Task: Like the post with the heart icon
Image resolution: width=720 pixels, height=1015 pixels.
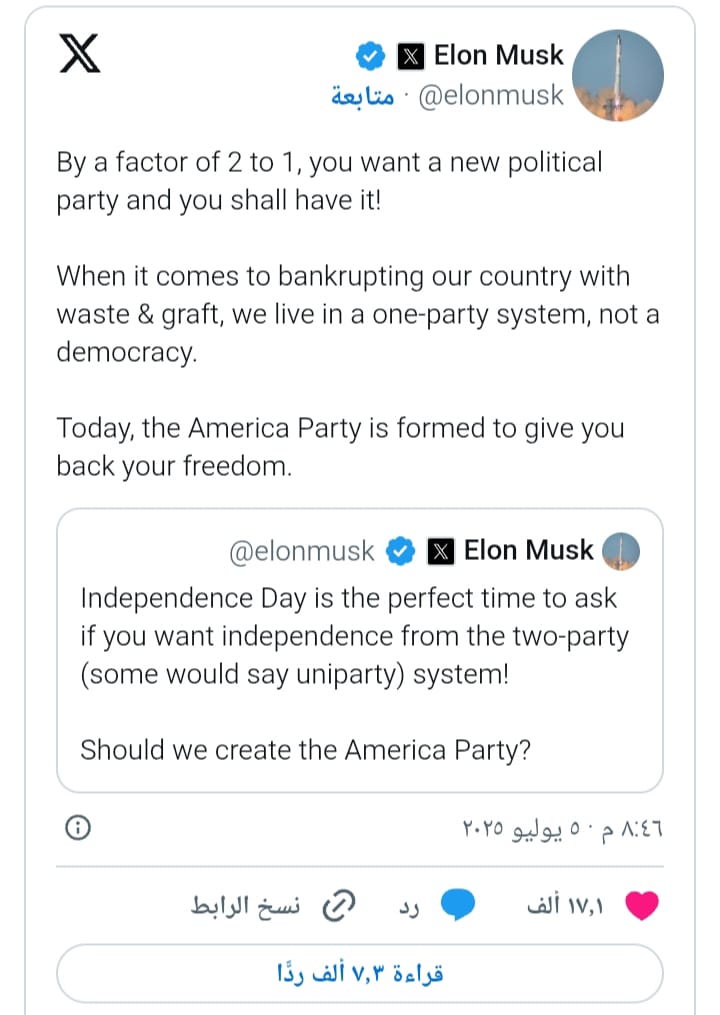Action: tap(641, 906)
